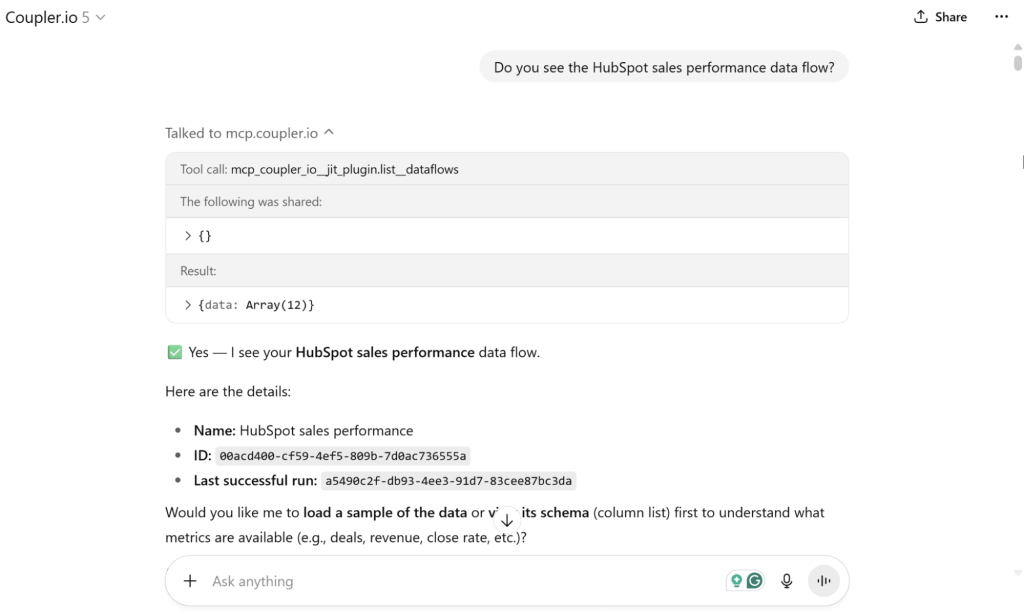
Task: Collapse the 'Talked to mcp.coupler.io' section
Action: (x=328, y=131)
